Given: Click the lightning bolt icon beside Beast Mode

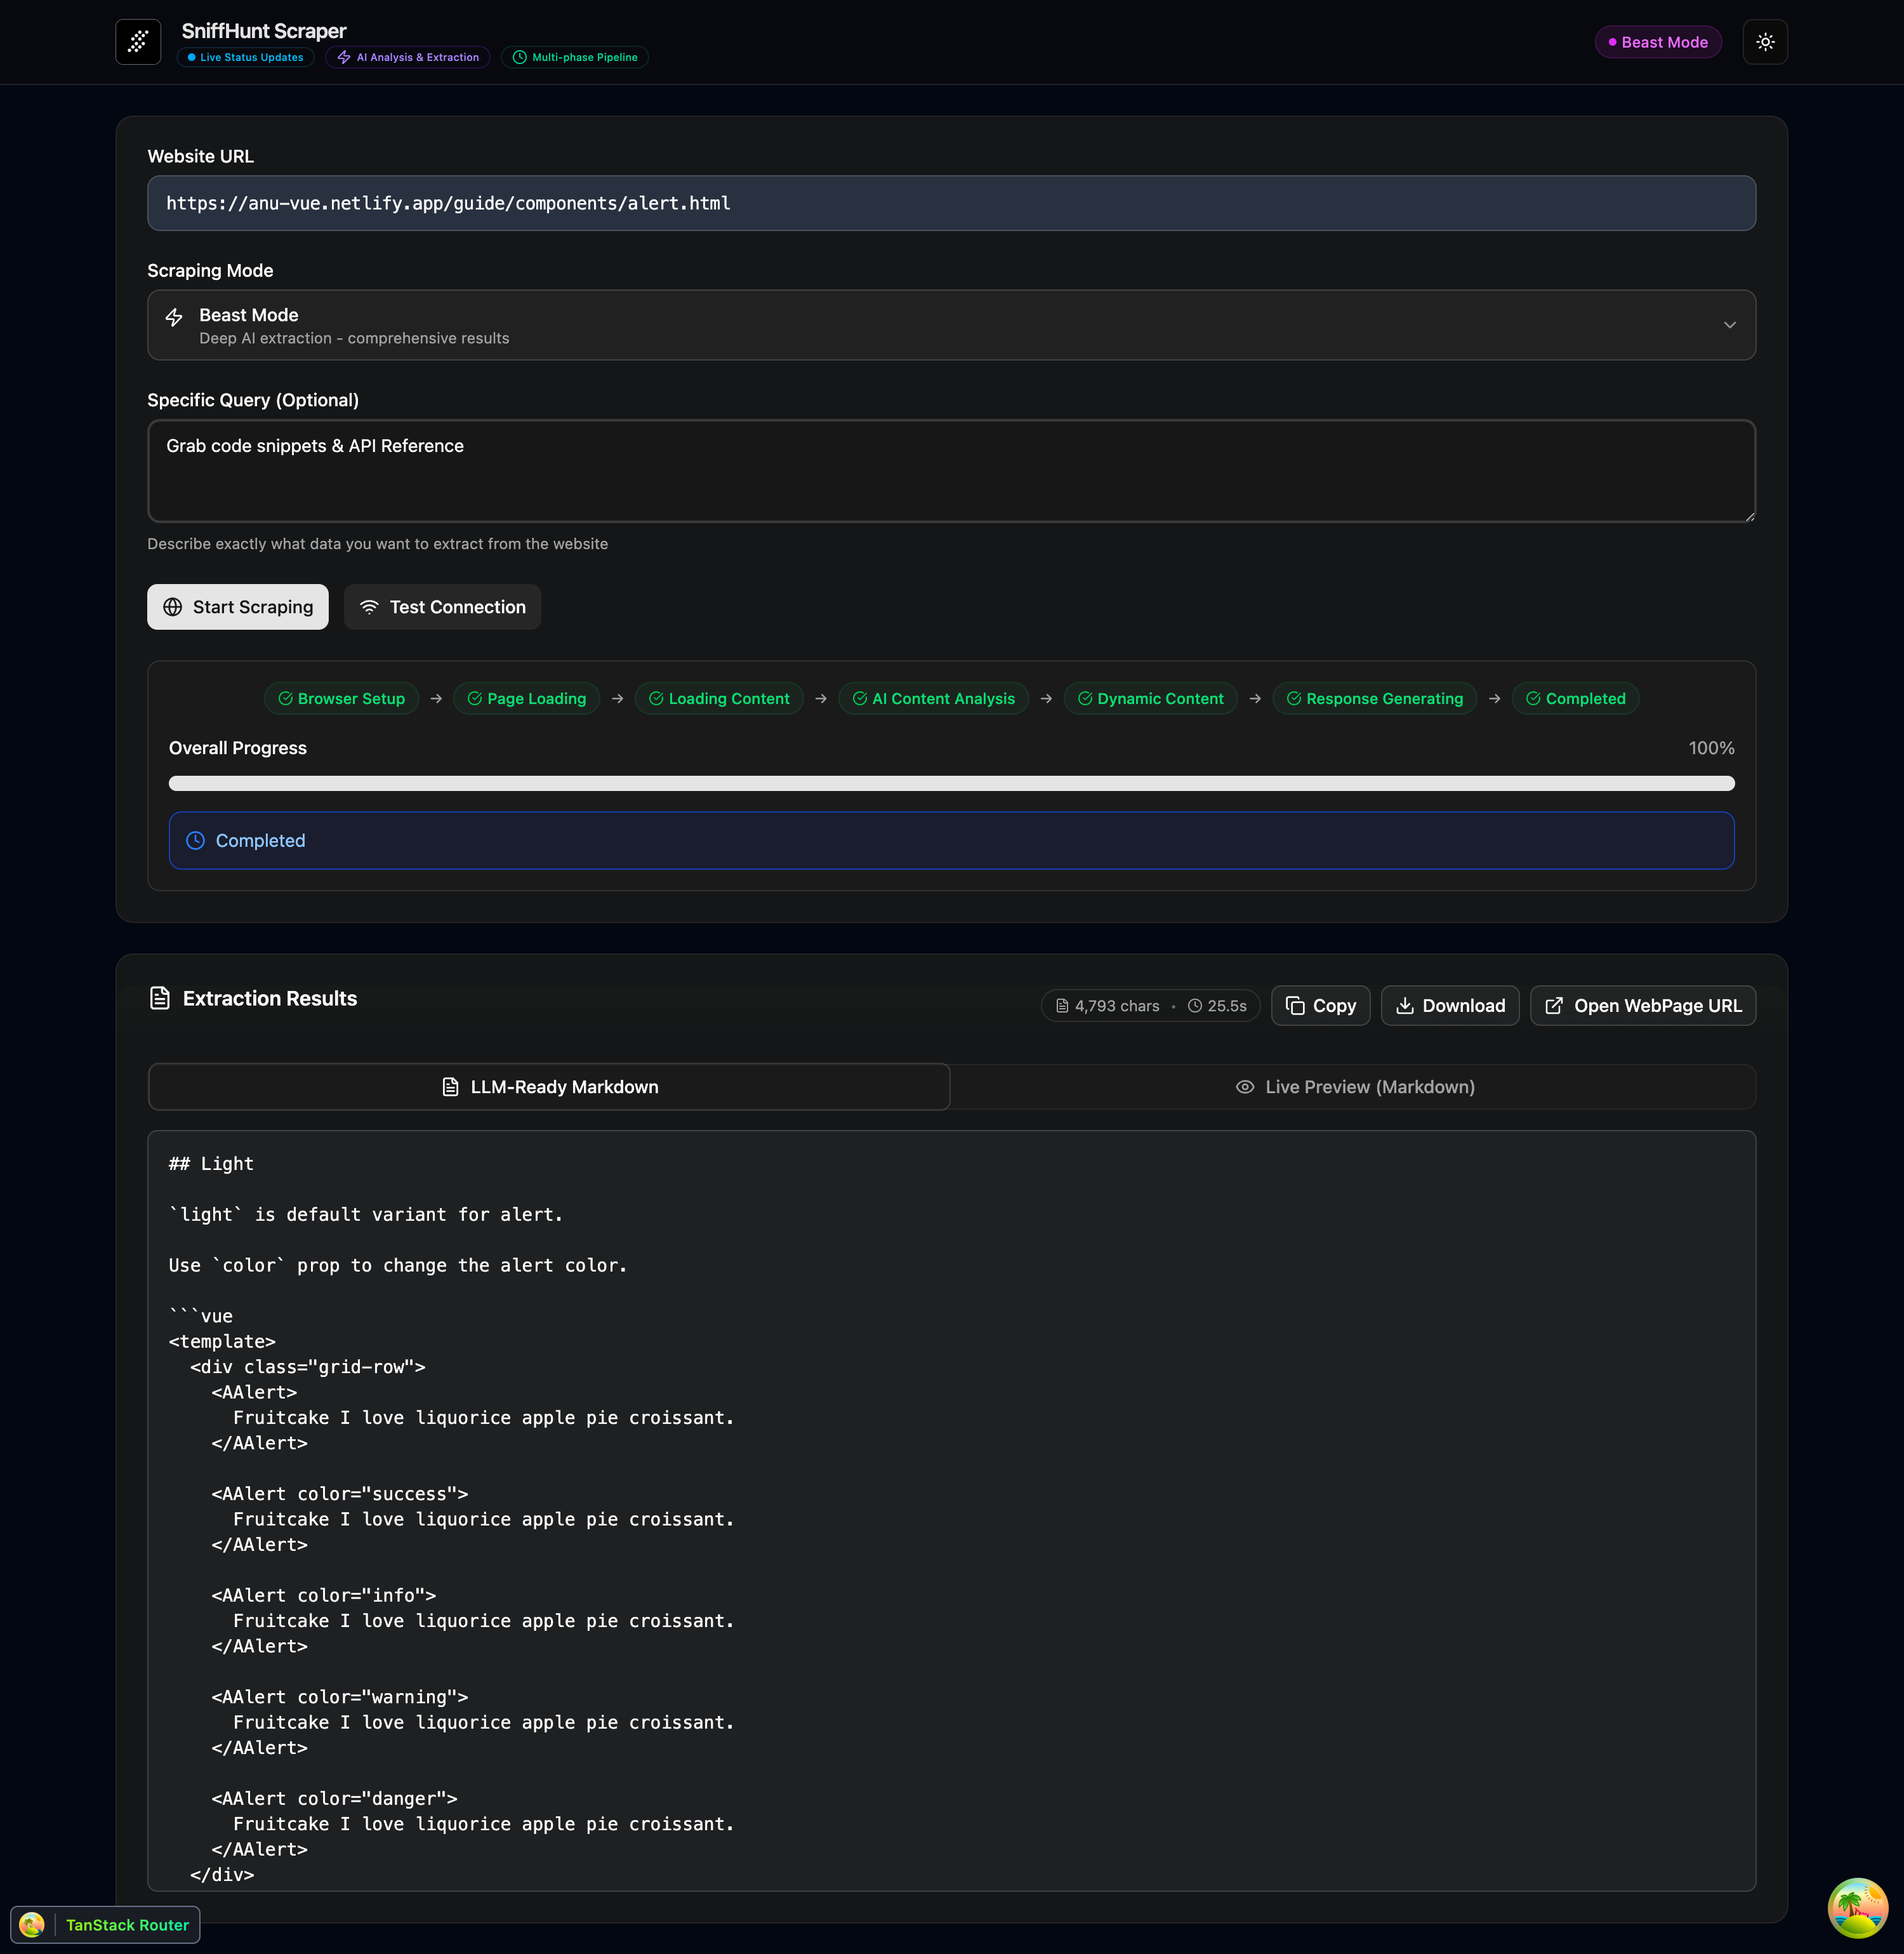Looking at the screenshot, I should (x=174, y=317).
